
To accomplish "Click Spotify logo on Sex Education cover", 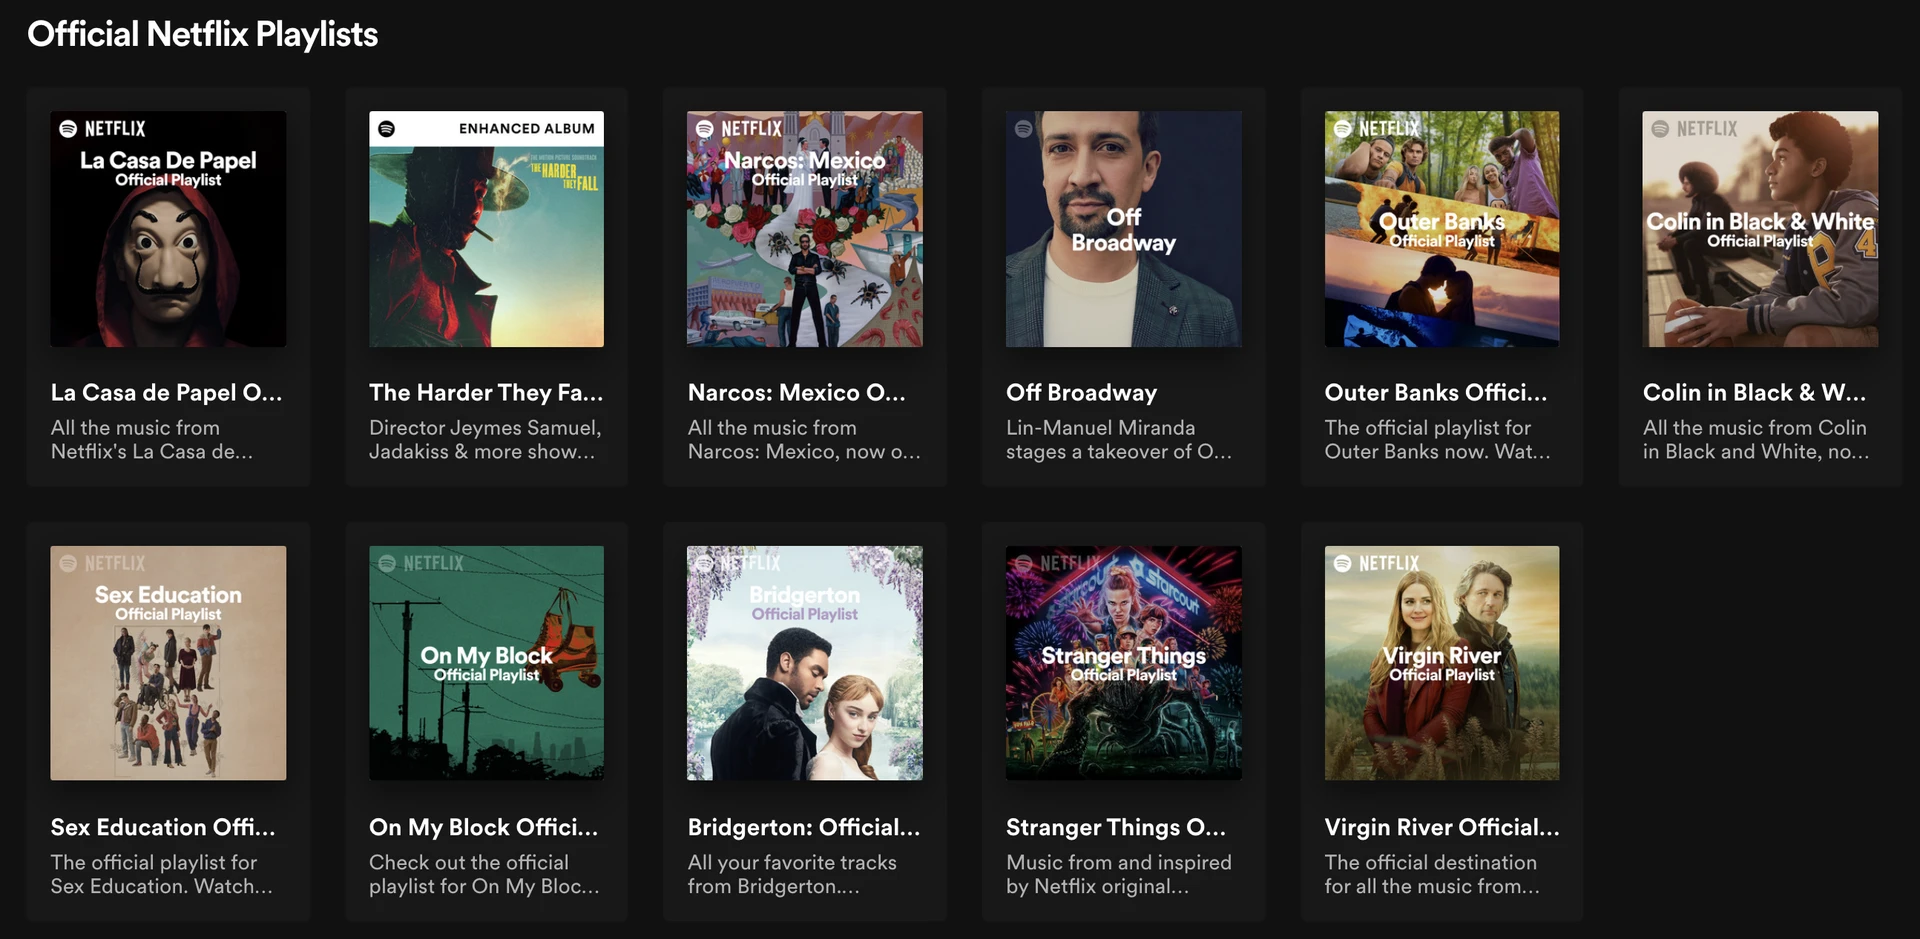I will 68,564.
